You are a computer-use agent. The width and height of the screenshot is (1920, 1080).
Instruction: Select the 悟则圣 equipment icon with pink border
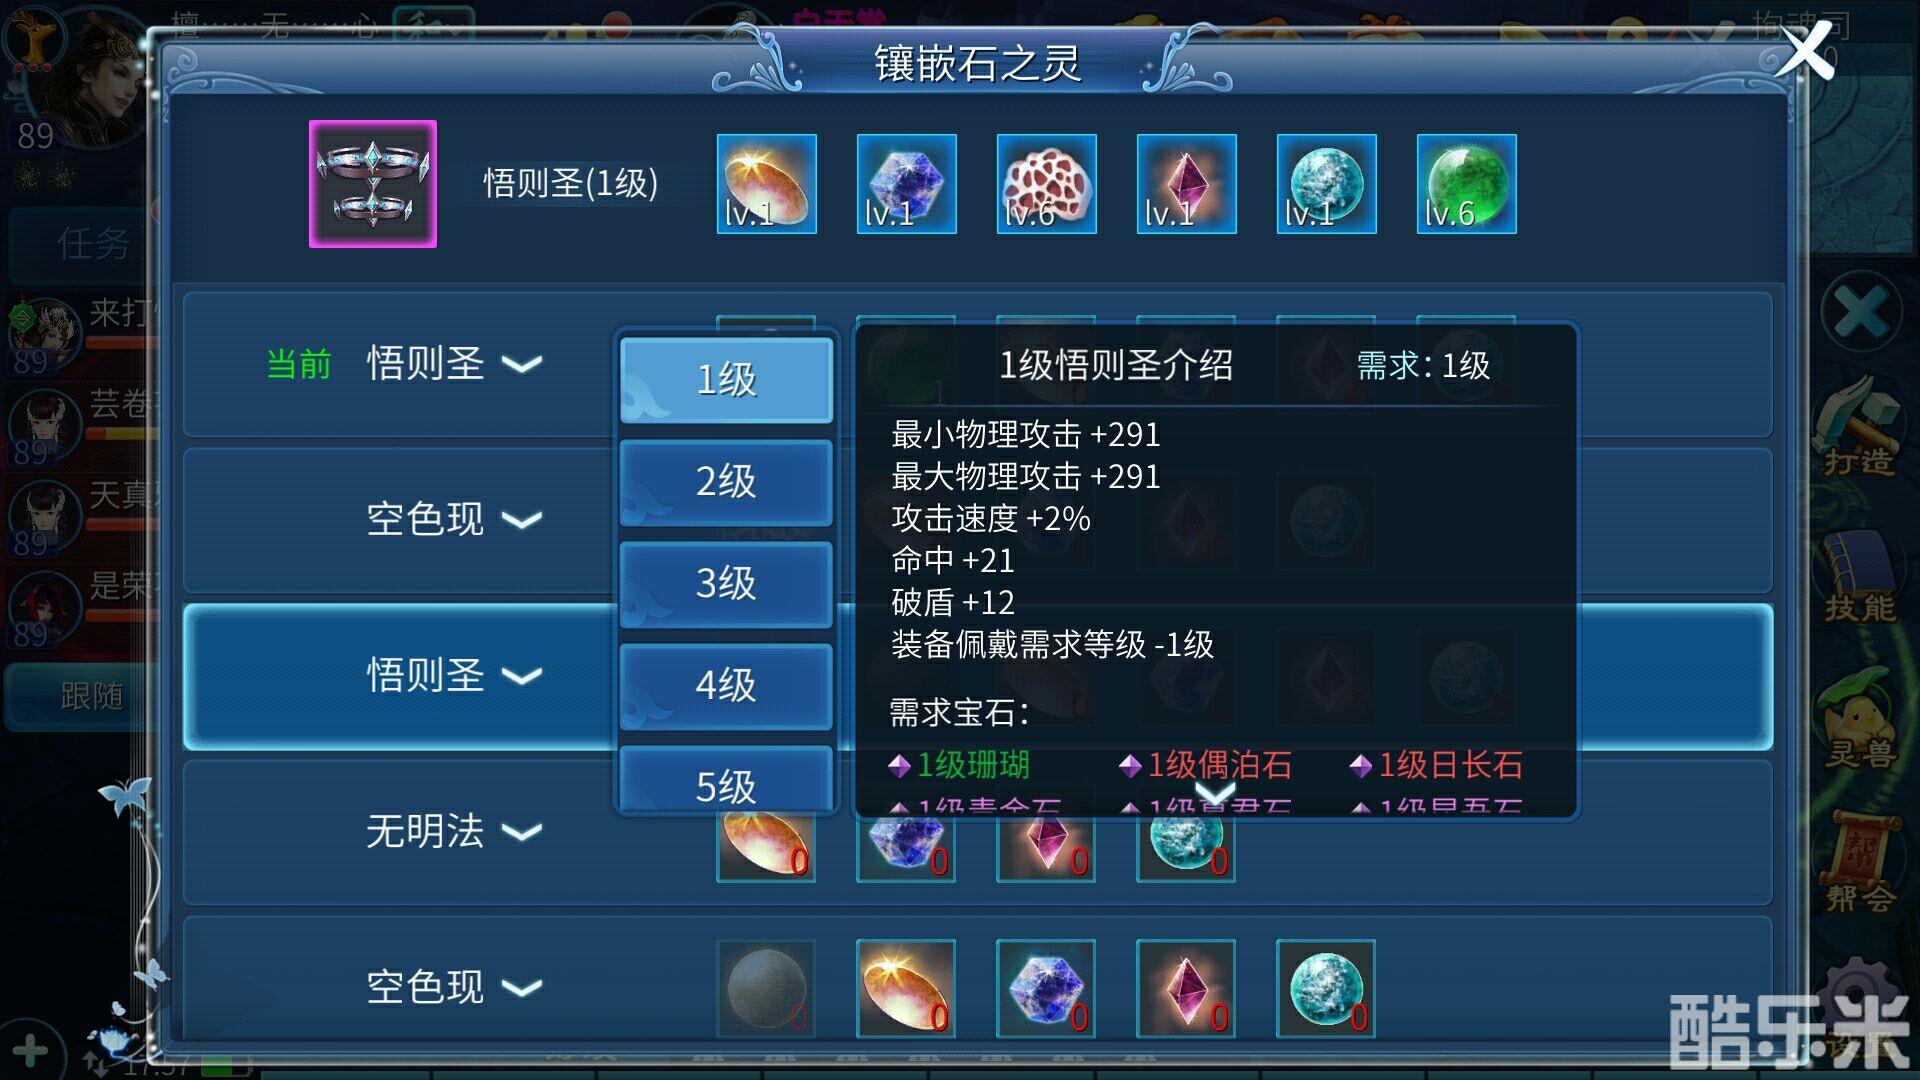click(x=373, y=184)
